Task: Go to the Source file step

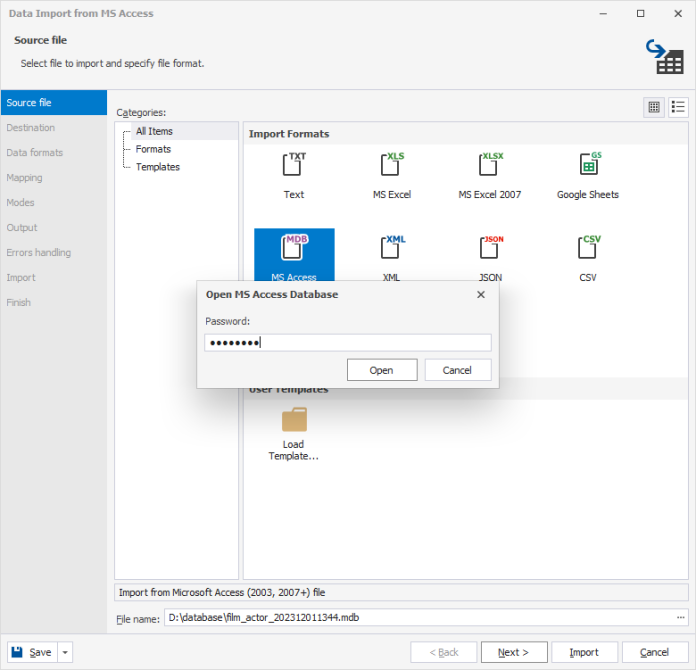Action: (53, 103)
